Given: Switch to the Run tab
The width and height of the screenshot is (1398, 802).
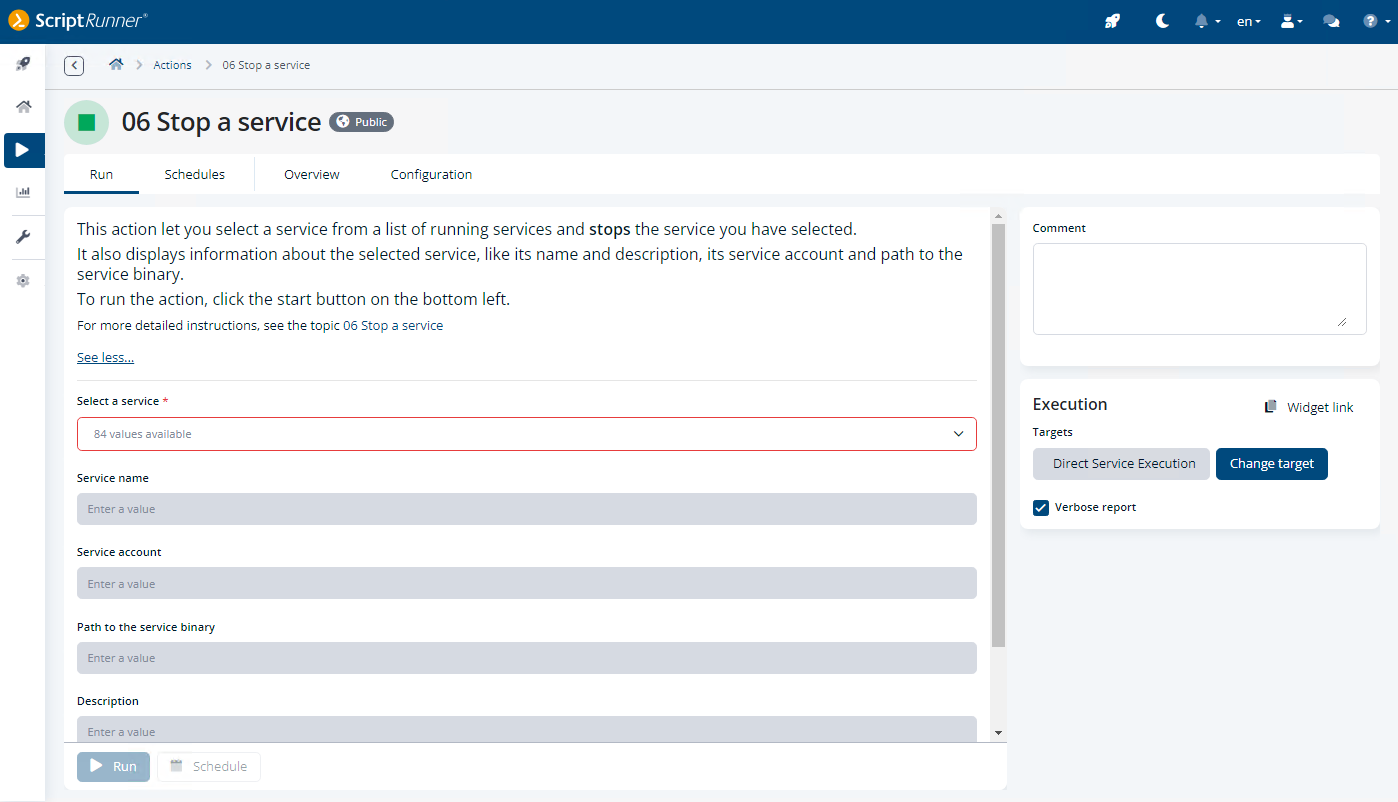Looking at the screenshot, I should coord(101,174).
